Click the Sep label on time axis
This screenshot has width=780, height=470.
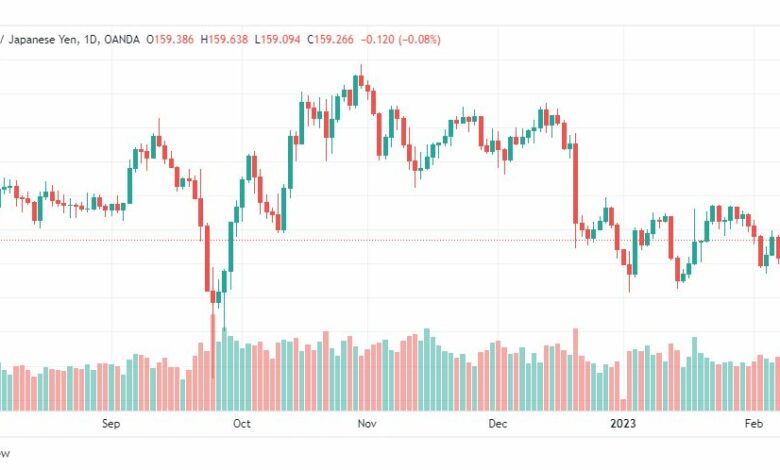tap(111, 424)
